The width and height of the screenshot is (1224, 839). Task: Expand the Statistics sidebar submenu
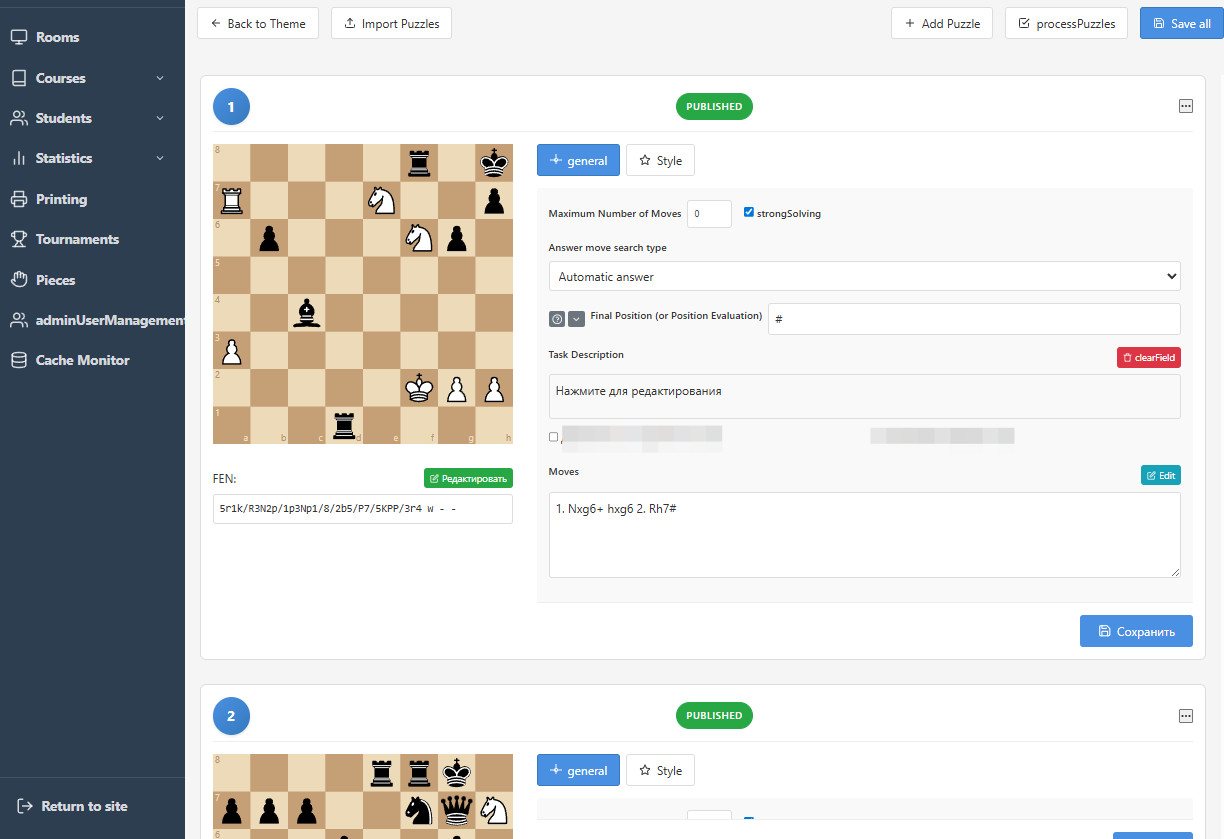pos(160,158)
